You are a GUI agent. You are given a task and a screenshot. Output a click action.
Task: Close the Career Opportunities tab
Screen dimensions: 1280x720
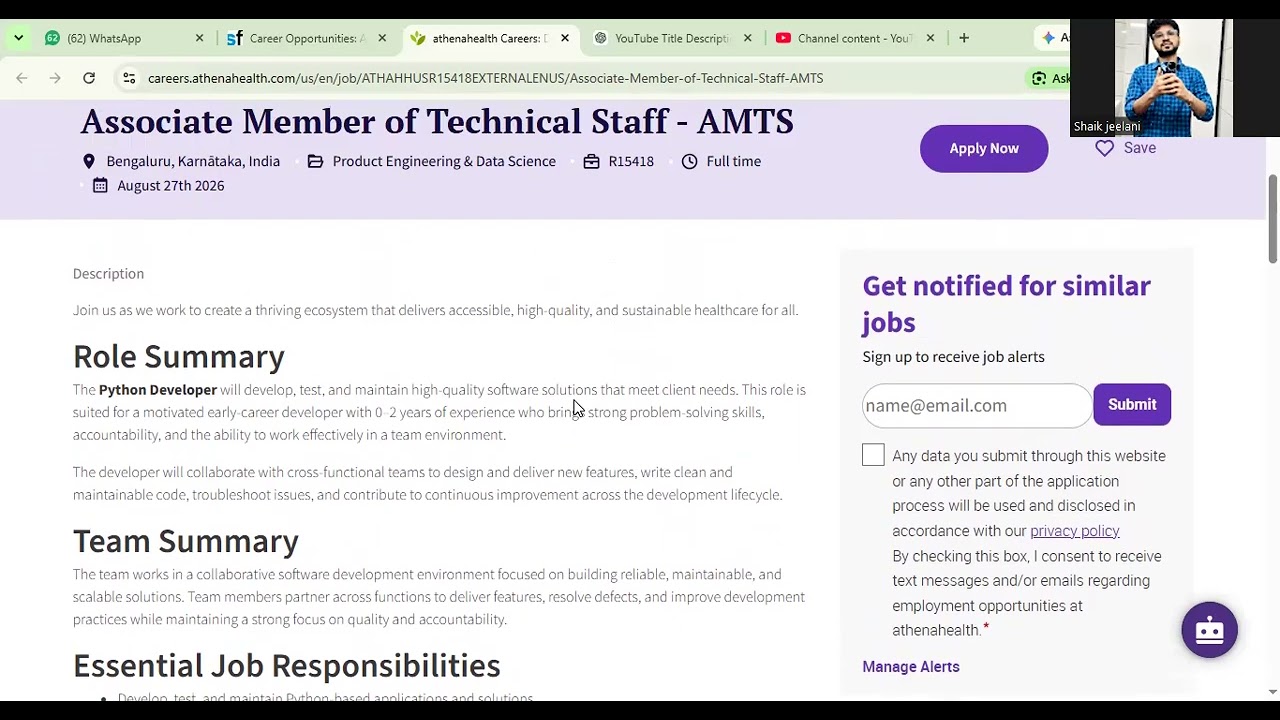click(382, 38)
